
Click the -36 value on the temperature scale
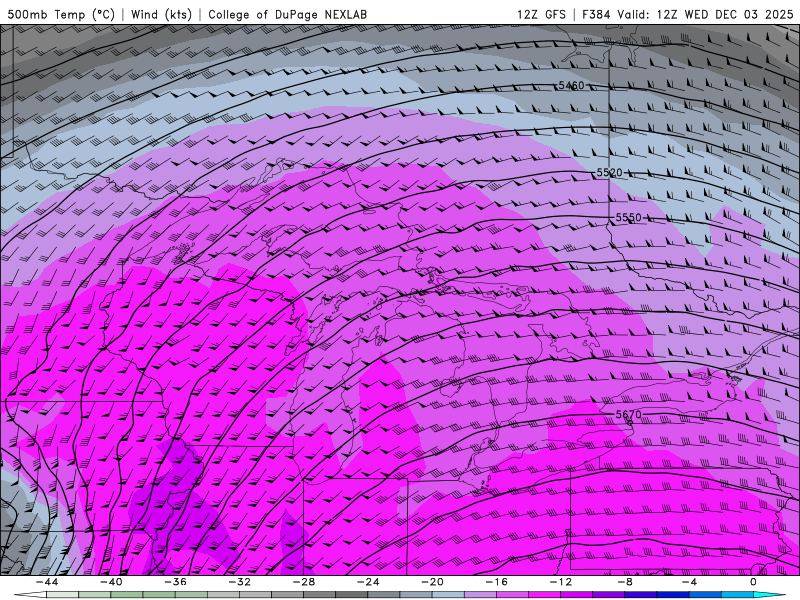176,582
